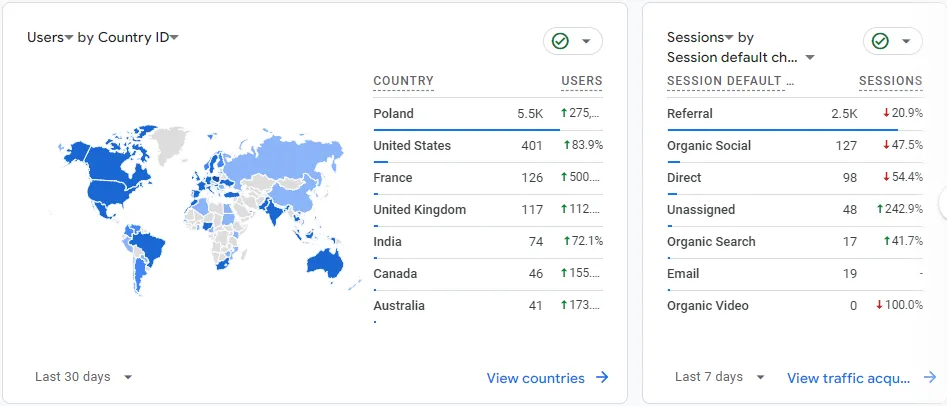Screen dimensions: 947x406
Task: Select the Organic Search channel row
Action: click(x=795, y=242)
